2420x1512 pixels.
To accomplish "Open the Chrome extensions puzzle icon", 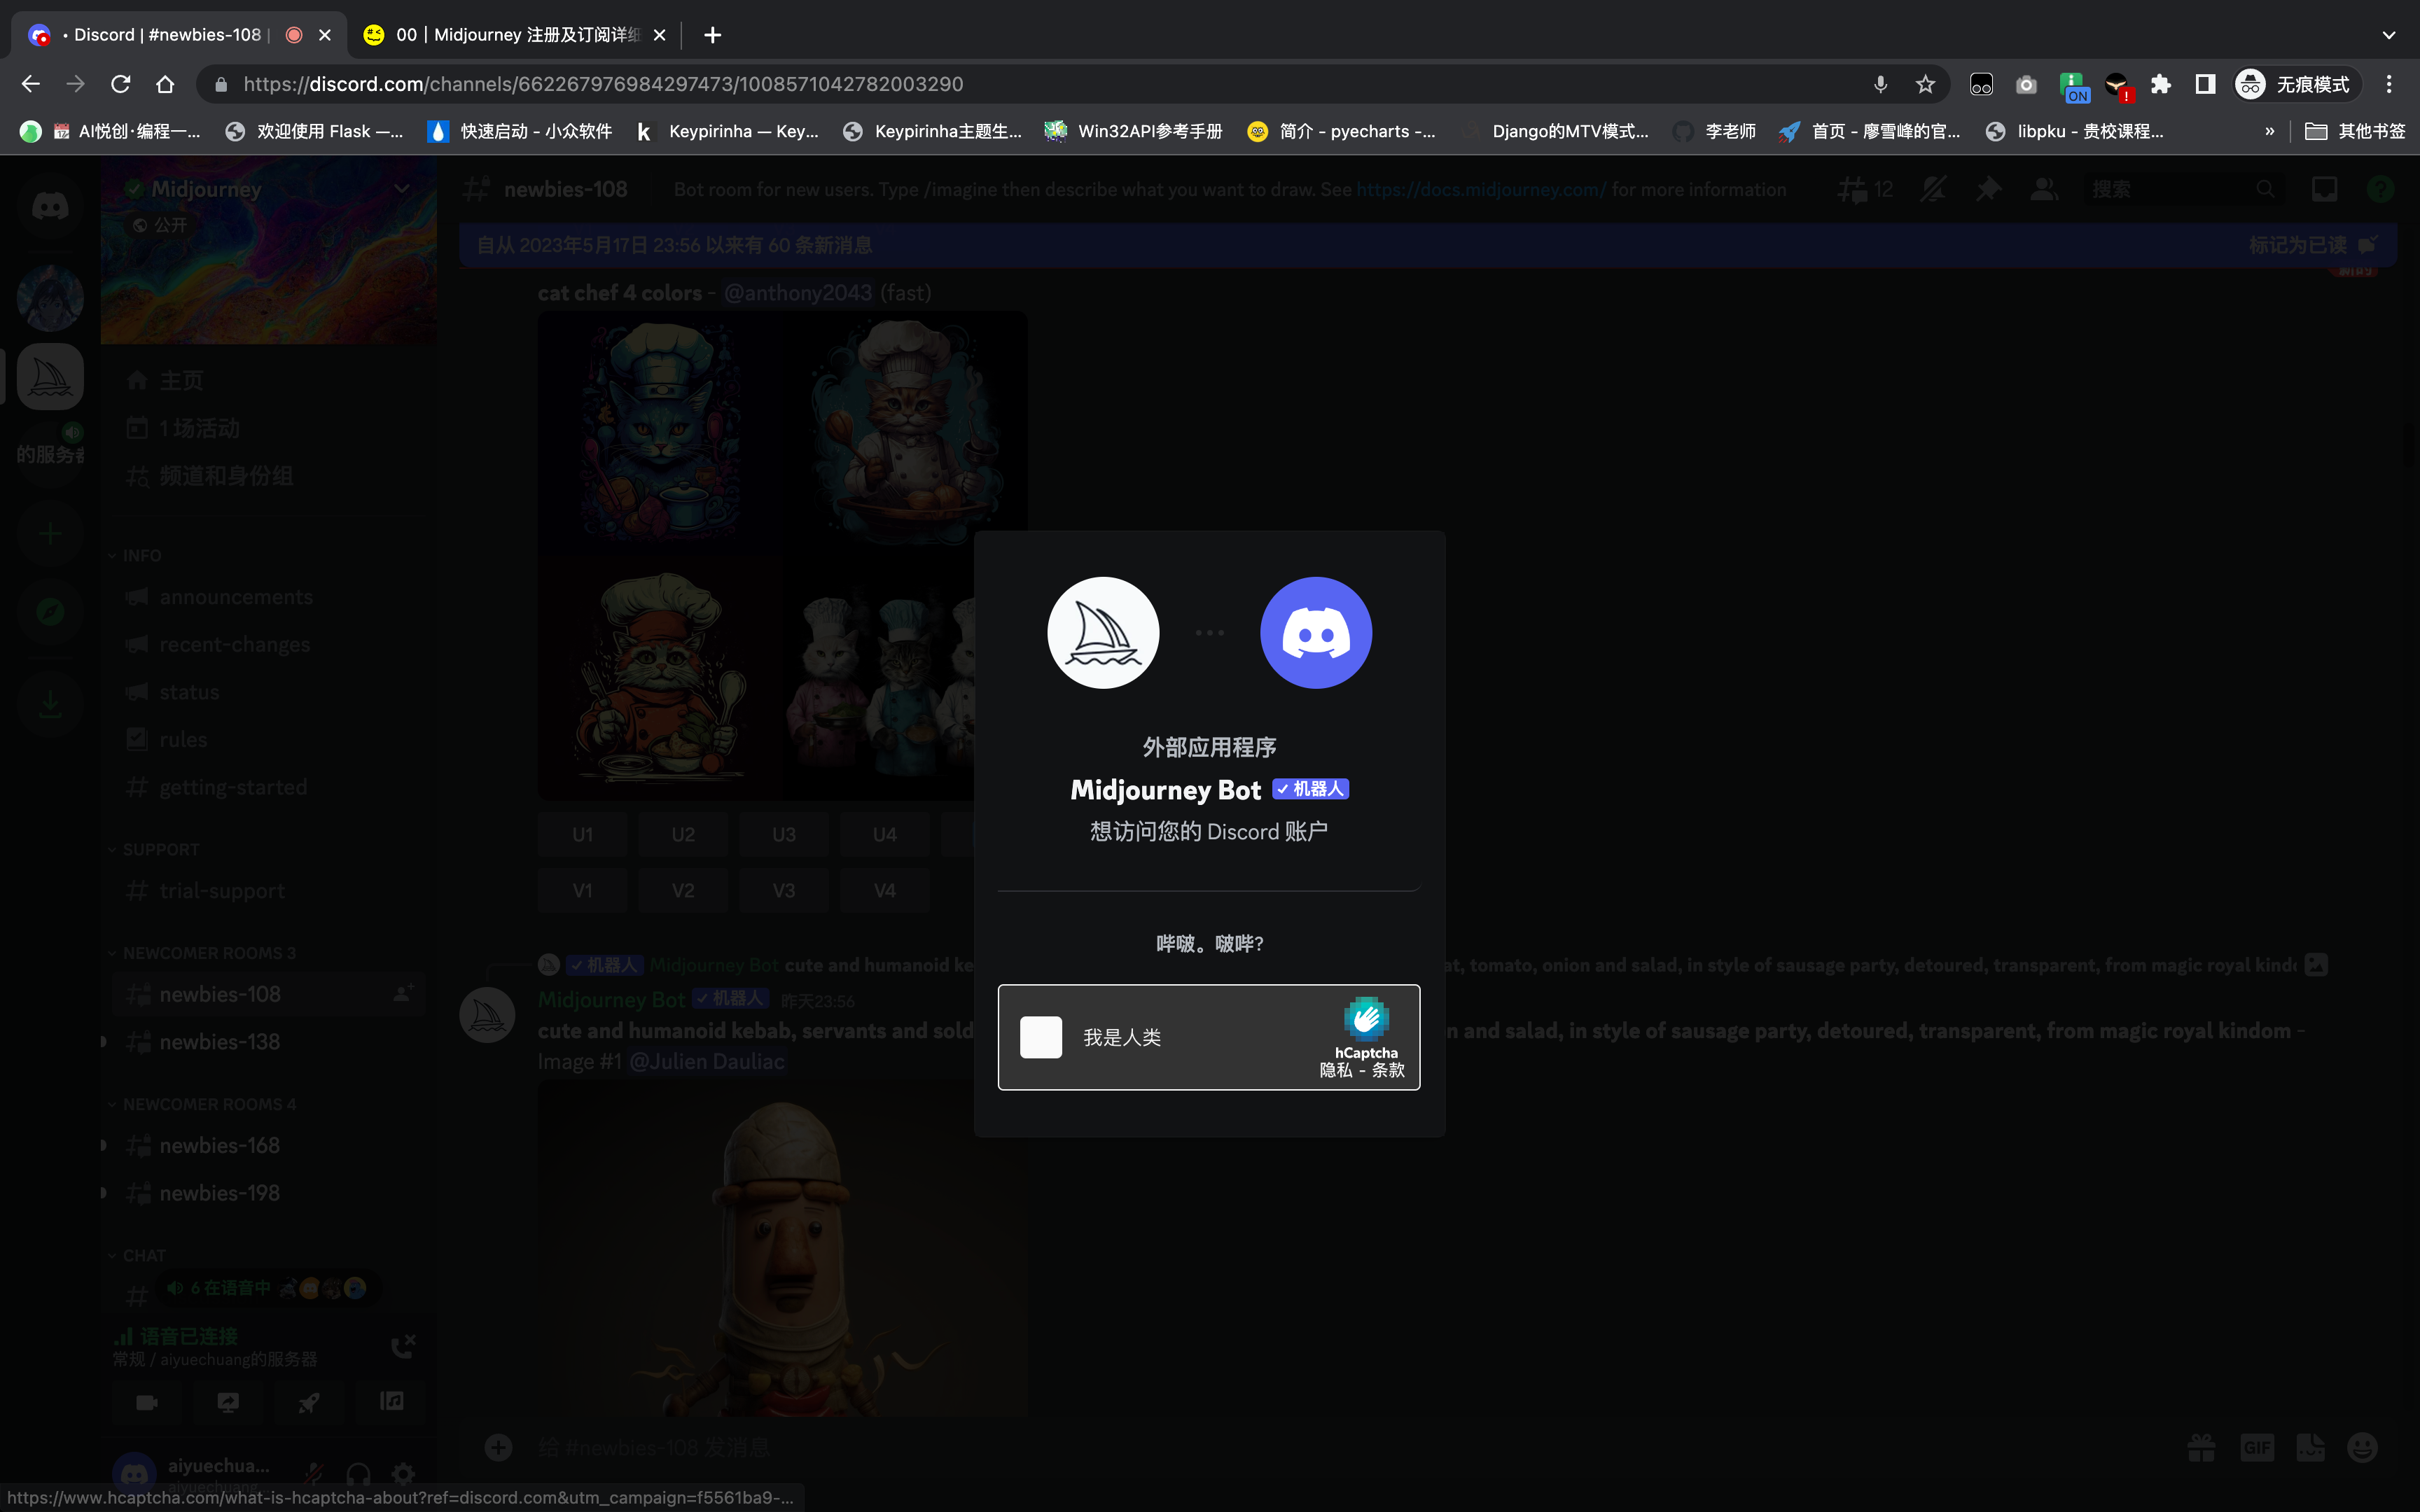I will 2160,84.
